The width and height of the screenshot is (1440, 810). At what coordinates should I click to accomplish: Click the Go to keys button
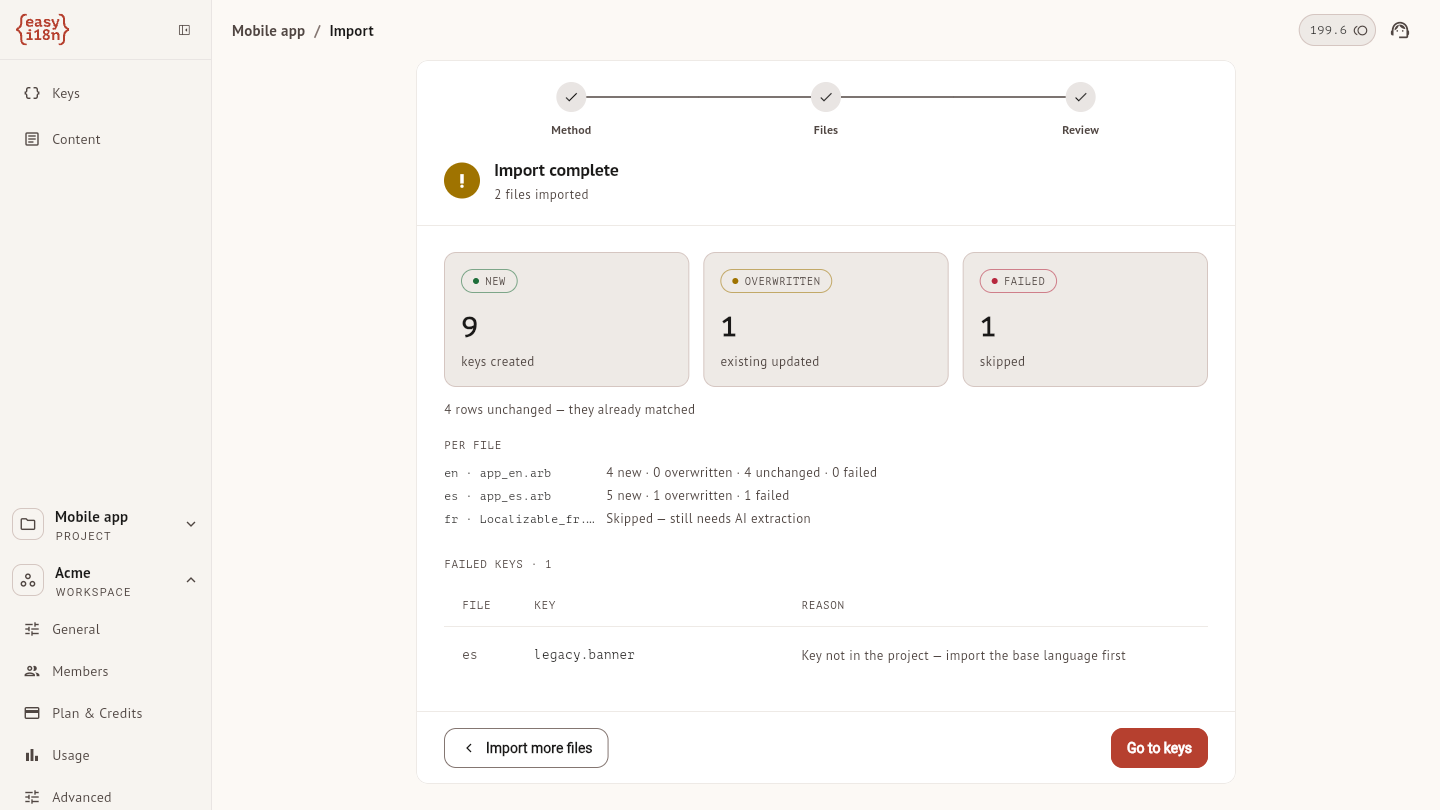(1159, 748)
